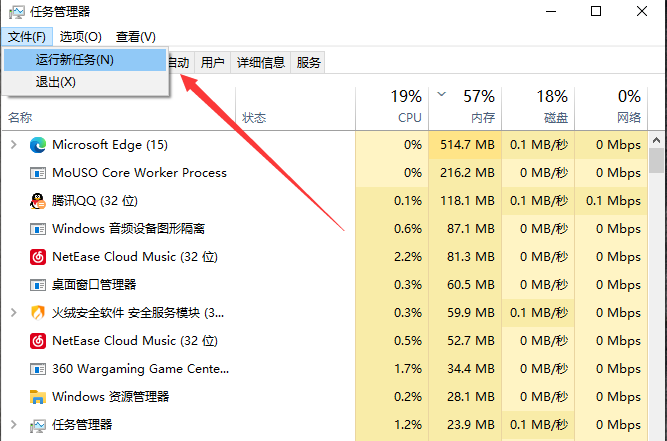Screen dimensions: 667x441
Task: Click the 216.2 MB memory cell
Action: pos(465,173)
